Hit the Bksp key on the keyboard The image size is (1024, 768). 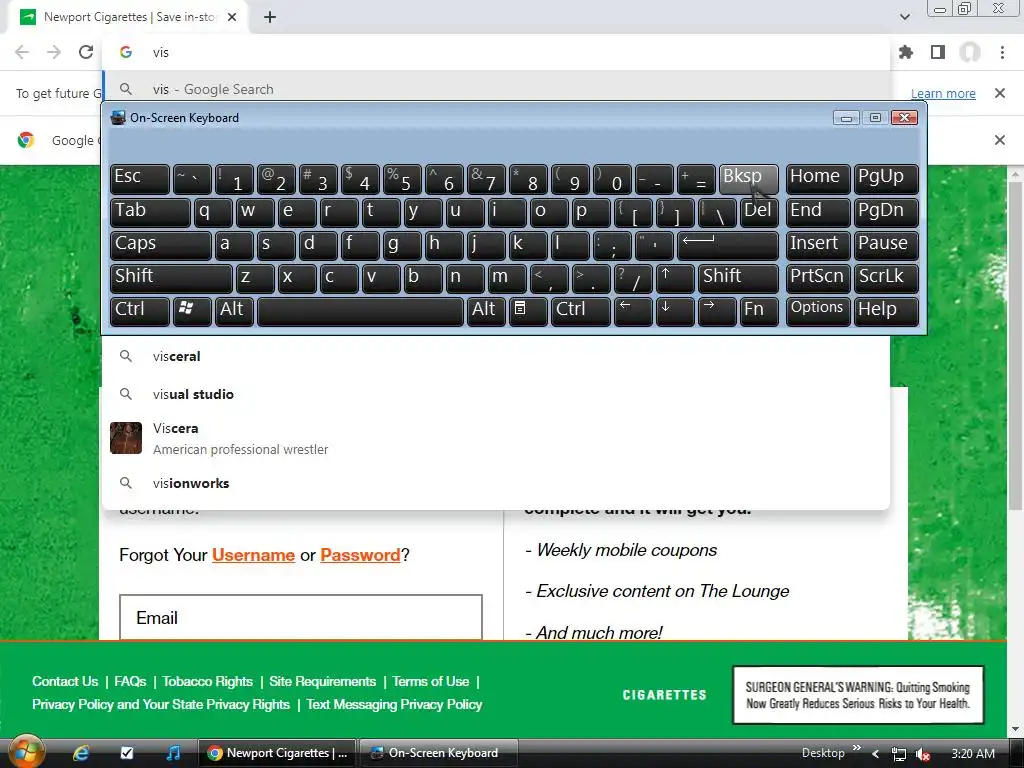point(748,179)
